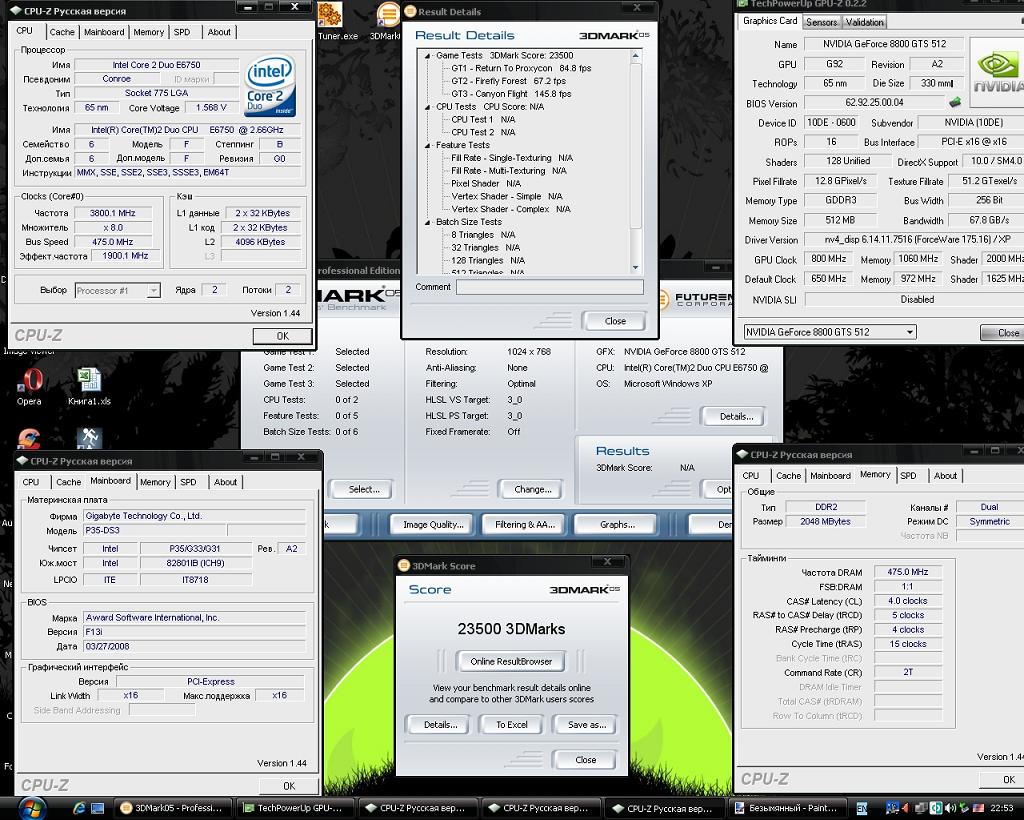1024x820 pixels.
Task: Open the SPD tab in top-left CPU-Z
Action: (x=182, y=32)
